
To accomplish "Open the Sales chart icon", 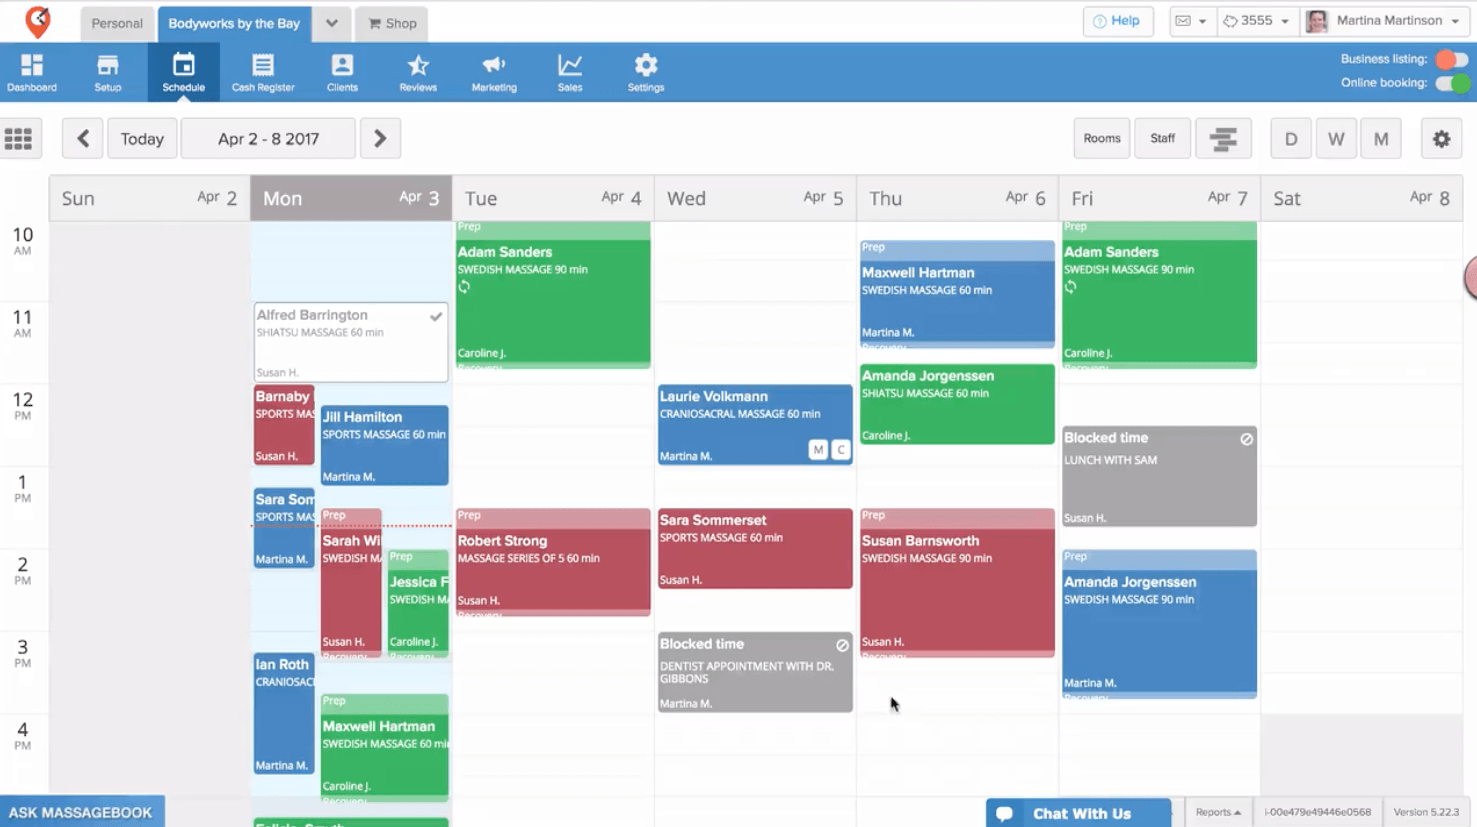I will pos(570,72).
